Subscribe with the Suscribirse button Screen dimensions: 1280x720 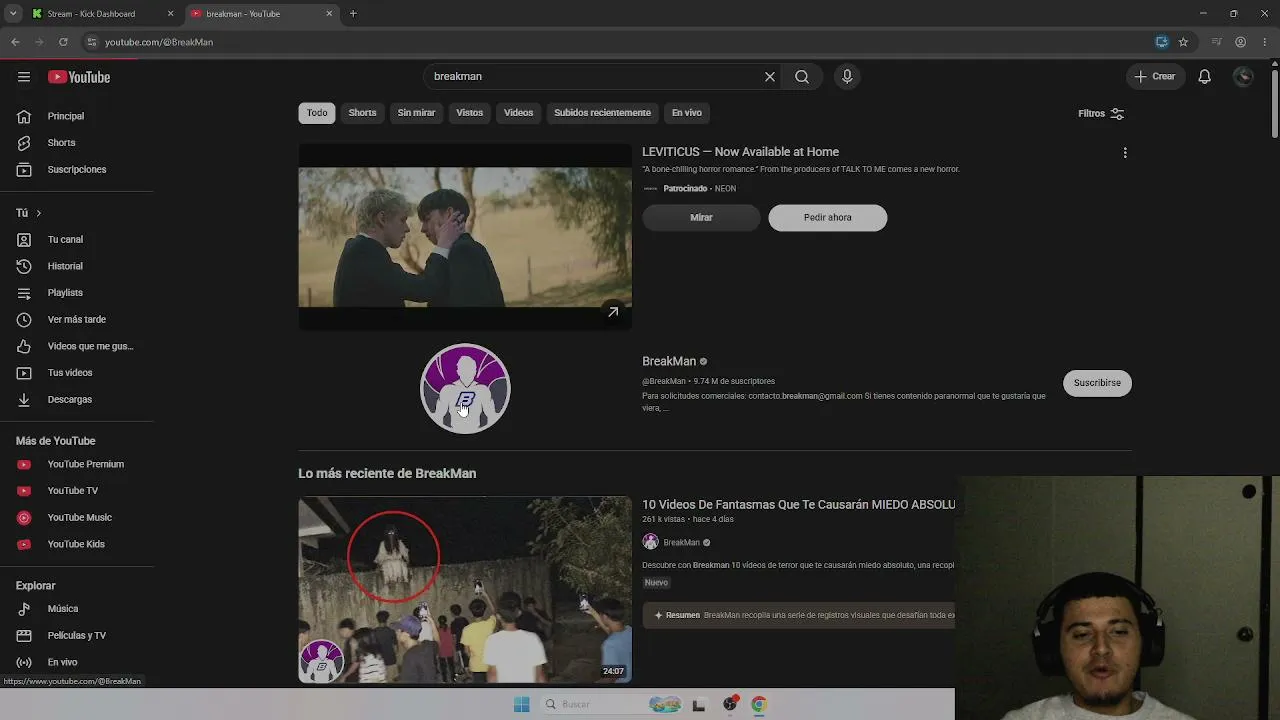pos(1097,383)
